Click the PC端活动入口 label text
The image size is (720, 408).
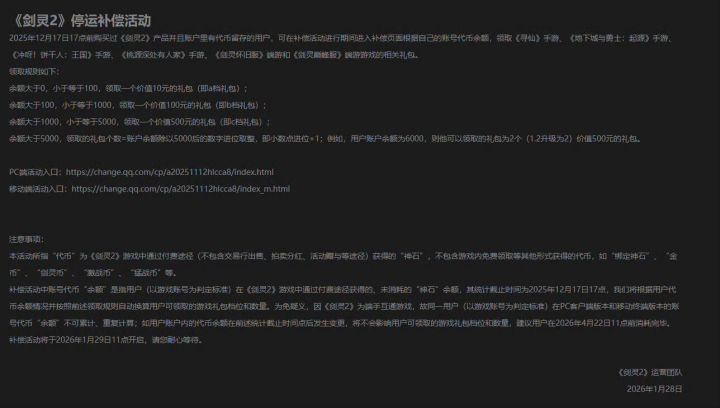[x=35, y=172]
